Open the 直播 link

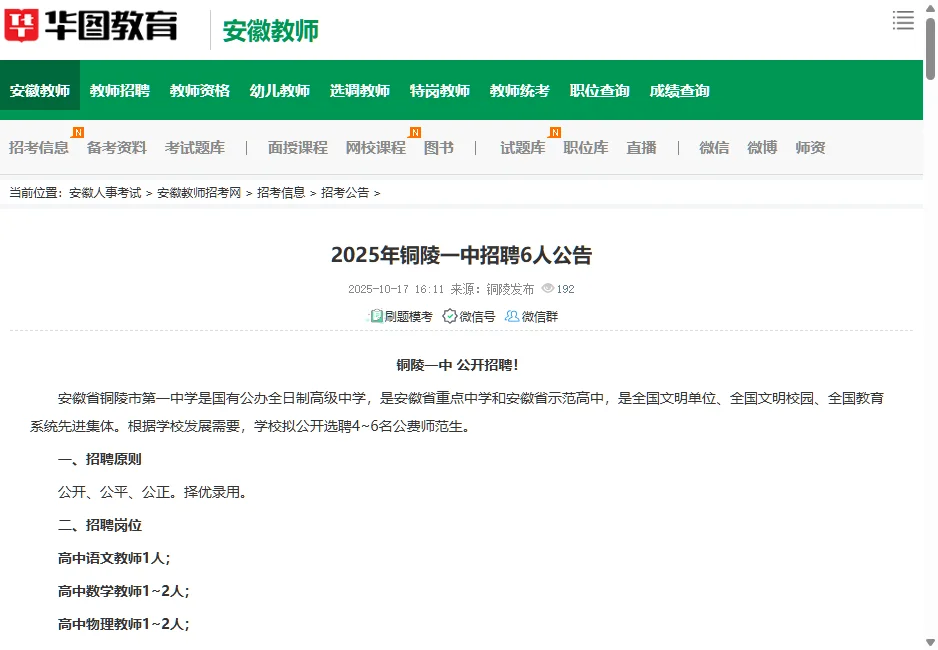pyautogui.click(x=641, y=147)
